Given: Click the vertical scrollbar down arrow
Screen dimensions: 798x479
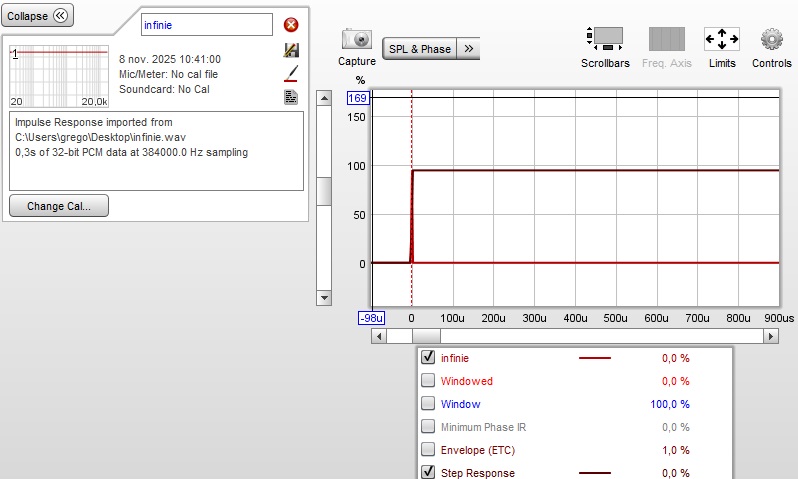Looking at the screenshot, I should coord(324,298).
